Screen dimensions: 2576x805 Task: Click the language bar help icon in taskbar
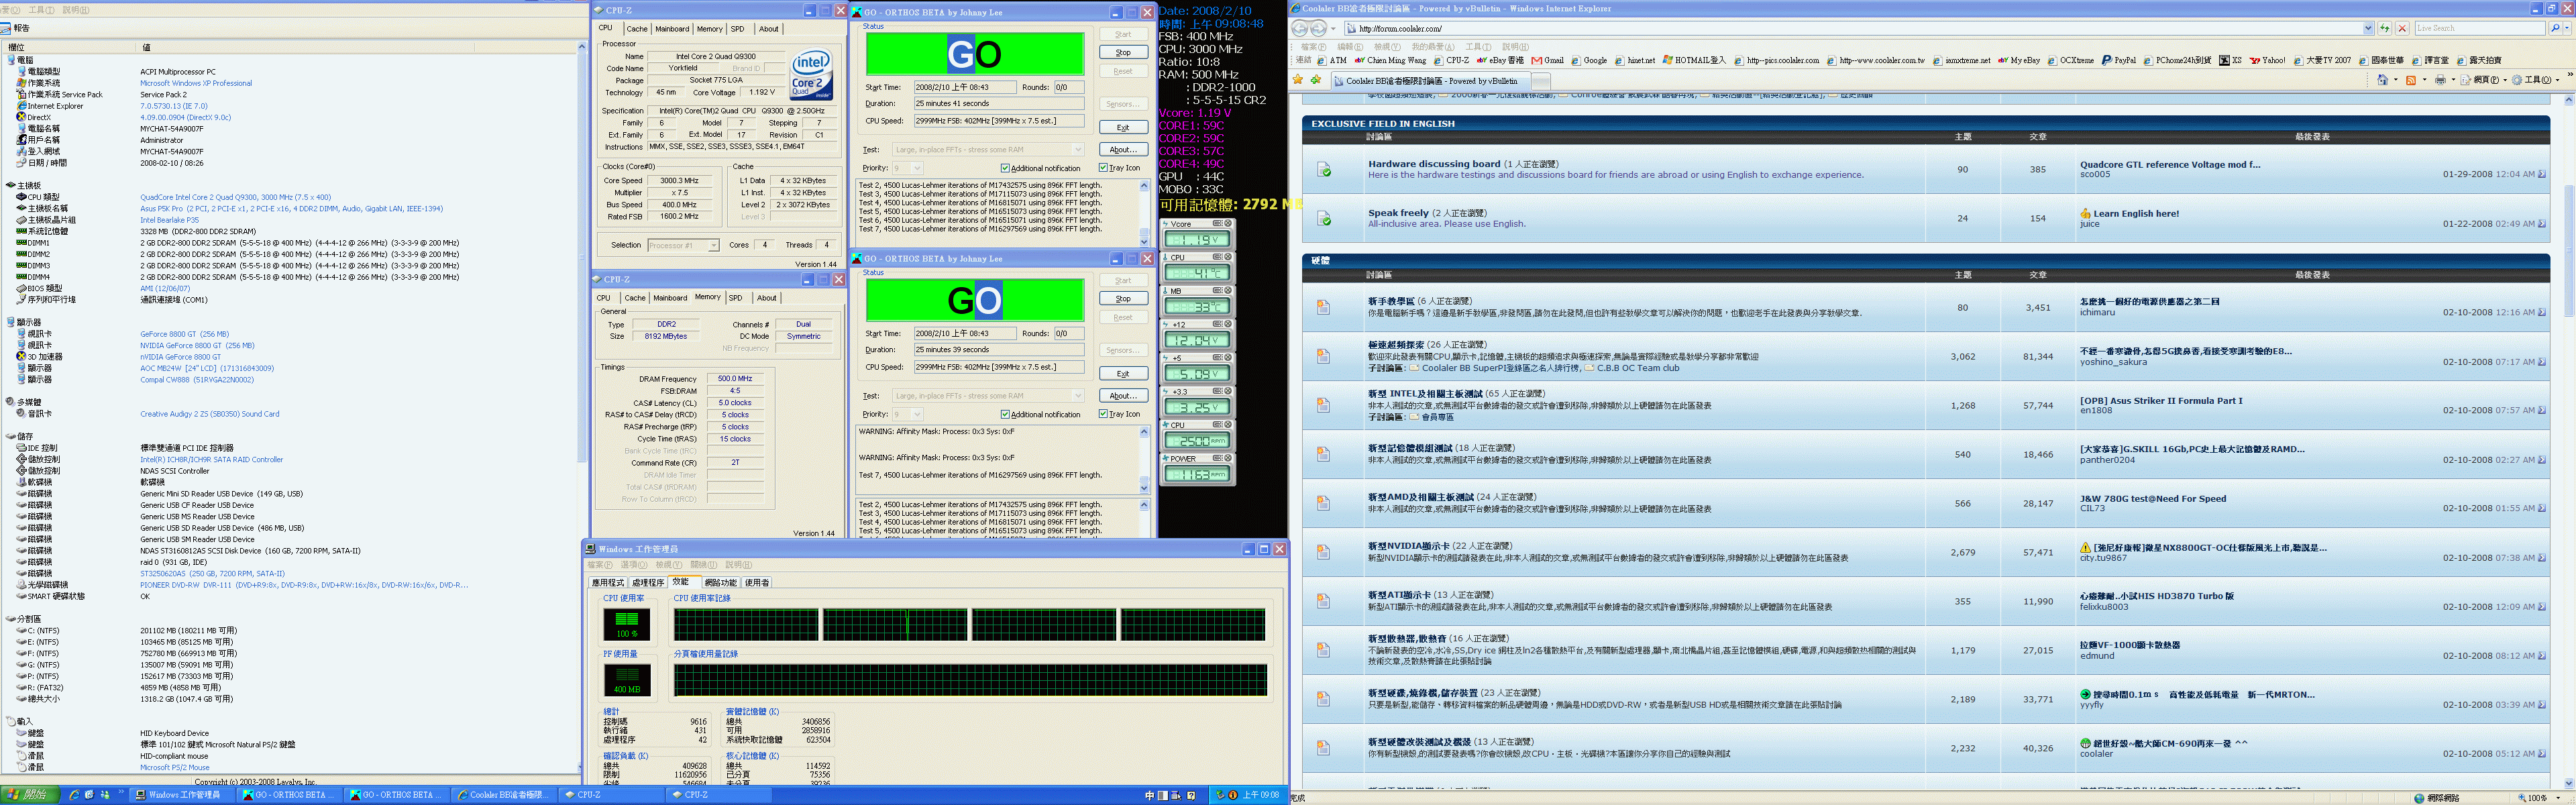tap(1191, 796)
